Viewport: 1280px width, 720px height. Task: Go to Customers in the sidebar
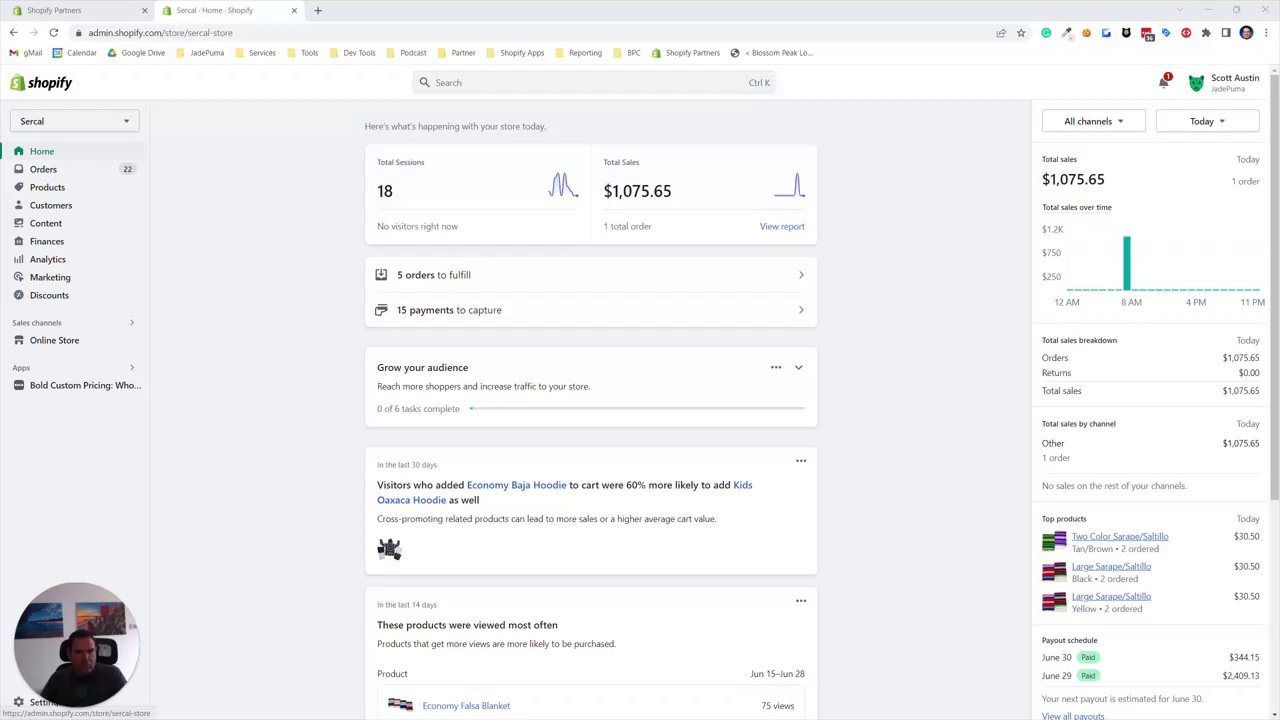point(51,205)
